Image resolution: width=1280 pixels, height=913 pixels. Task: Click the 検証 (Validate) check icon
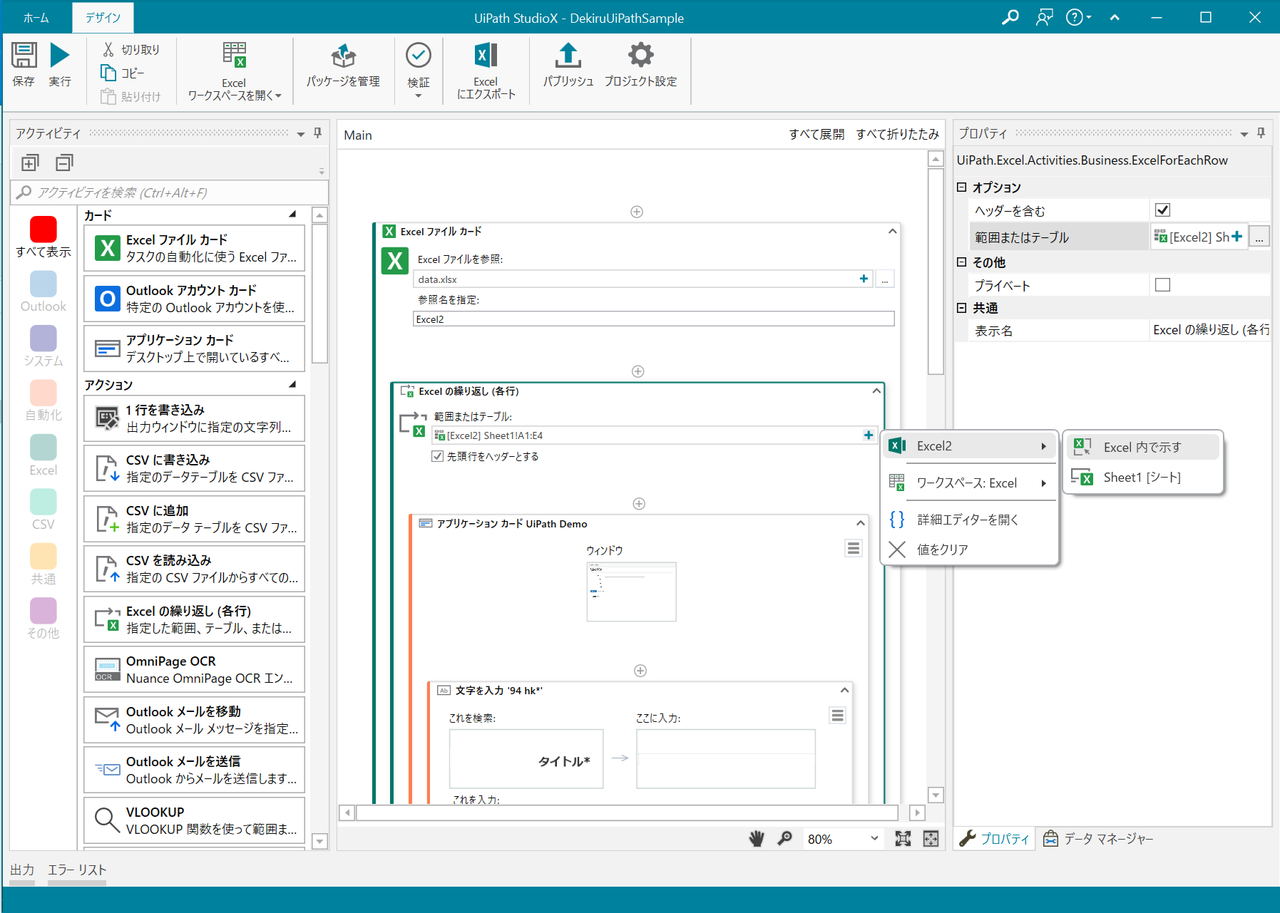(x=418, y=56)
